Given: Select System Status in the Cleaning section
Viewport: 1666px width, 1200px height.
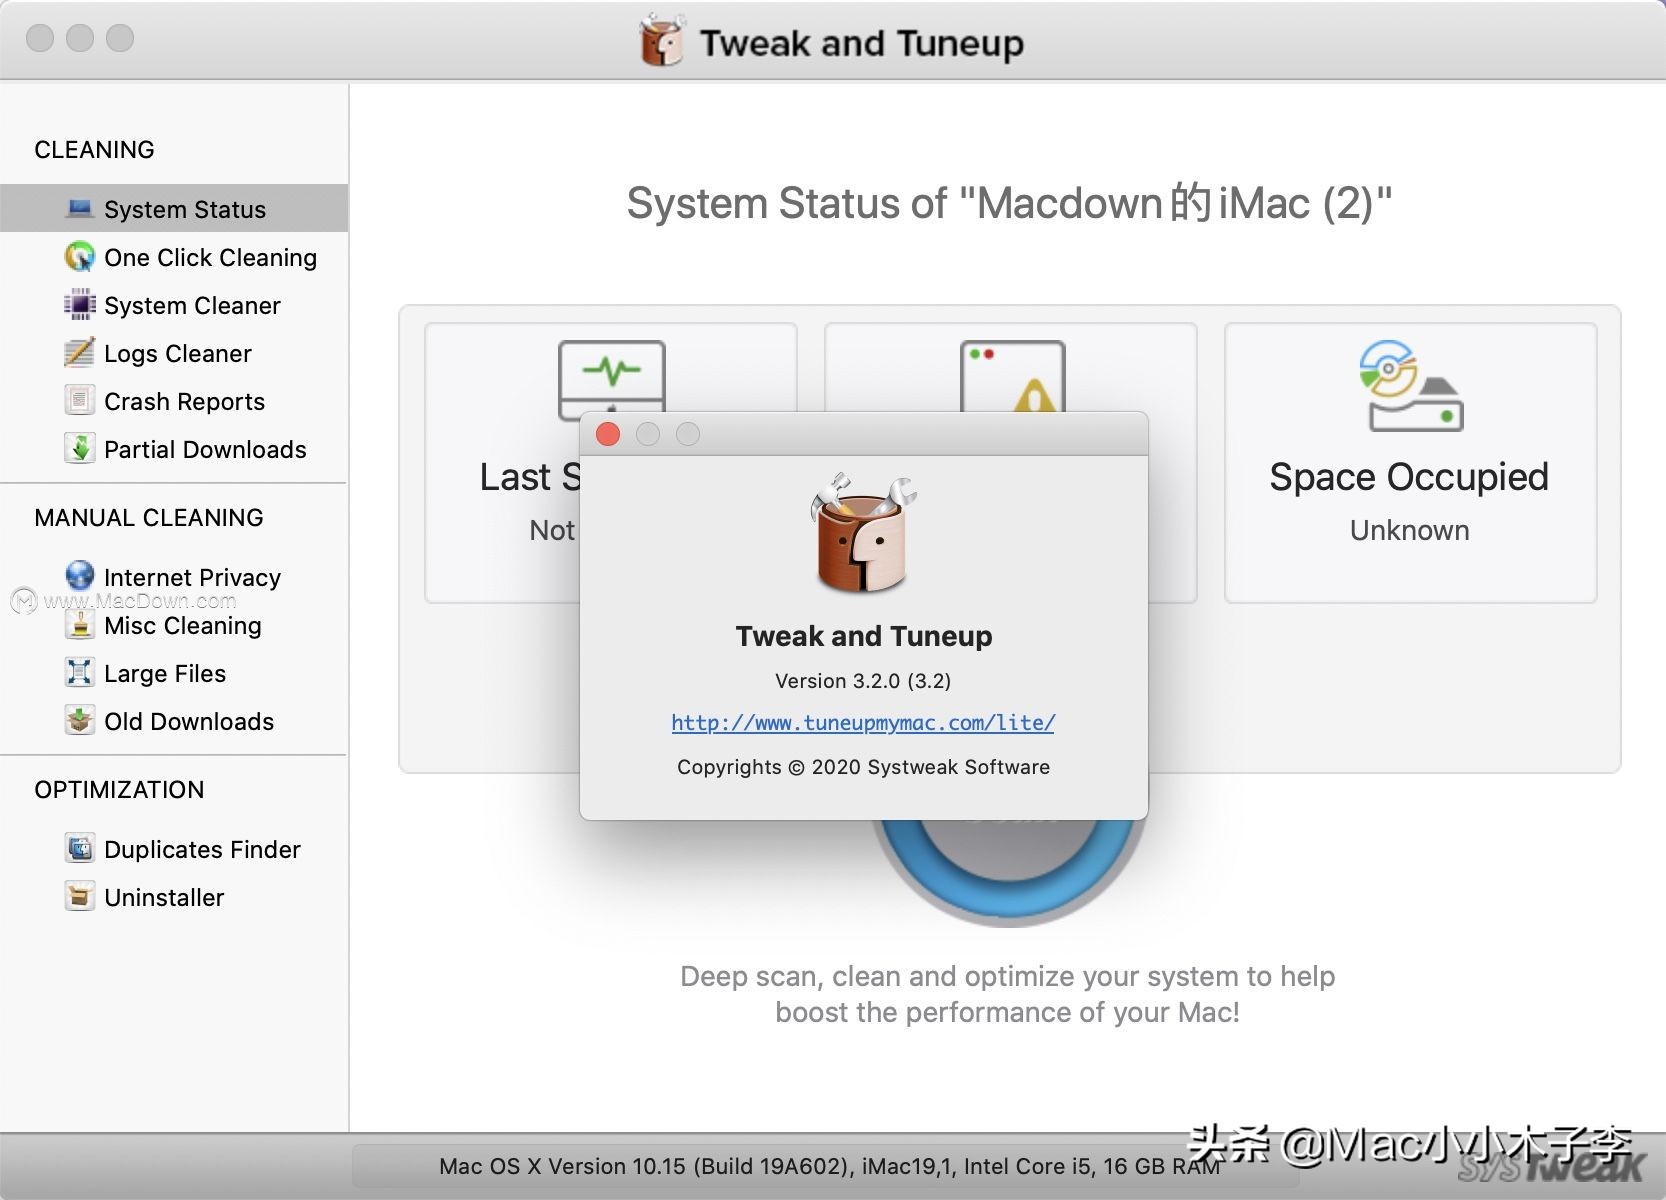Looking at the screenshot, I should click(x=184, y=208).
